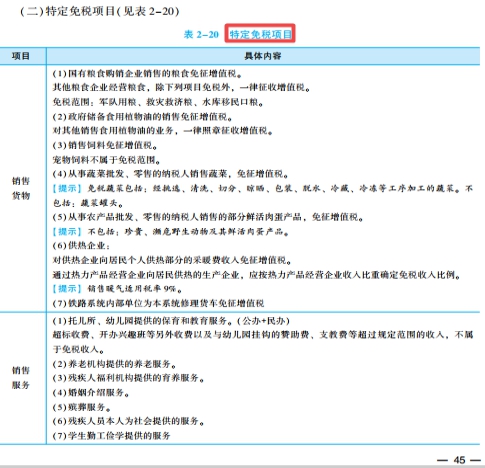Click the line about 政府储备食用植物油
The height and width of the screenshot is (468, 485).
click(142, 117)
